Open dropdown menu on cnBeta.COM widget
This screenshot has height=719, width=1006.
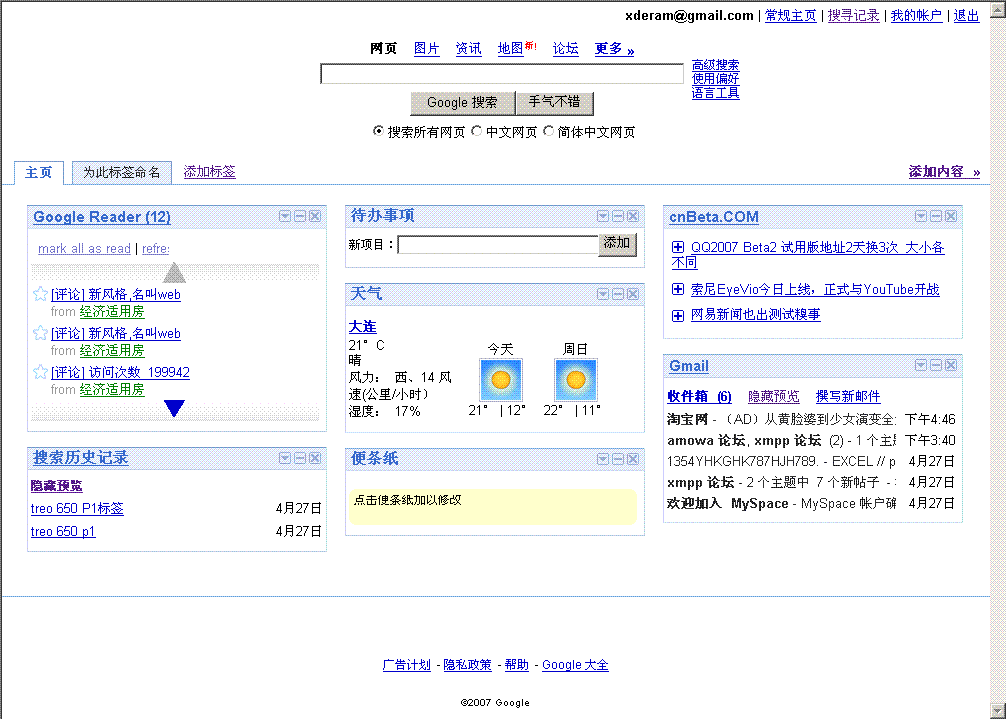921,216
